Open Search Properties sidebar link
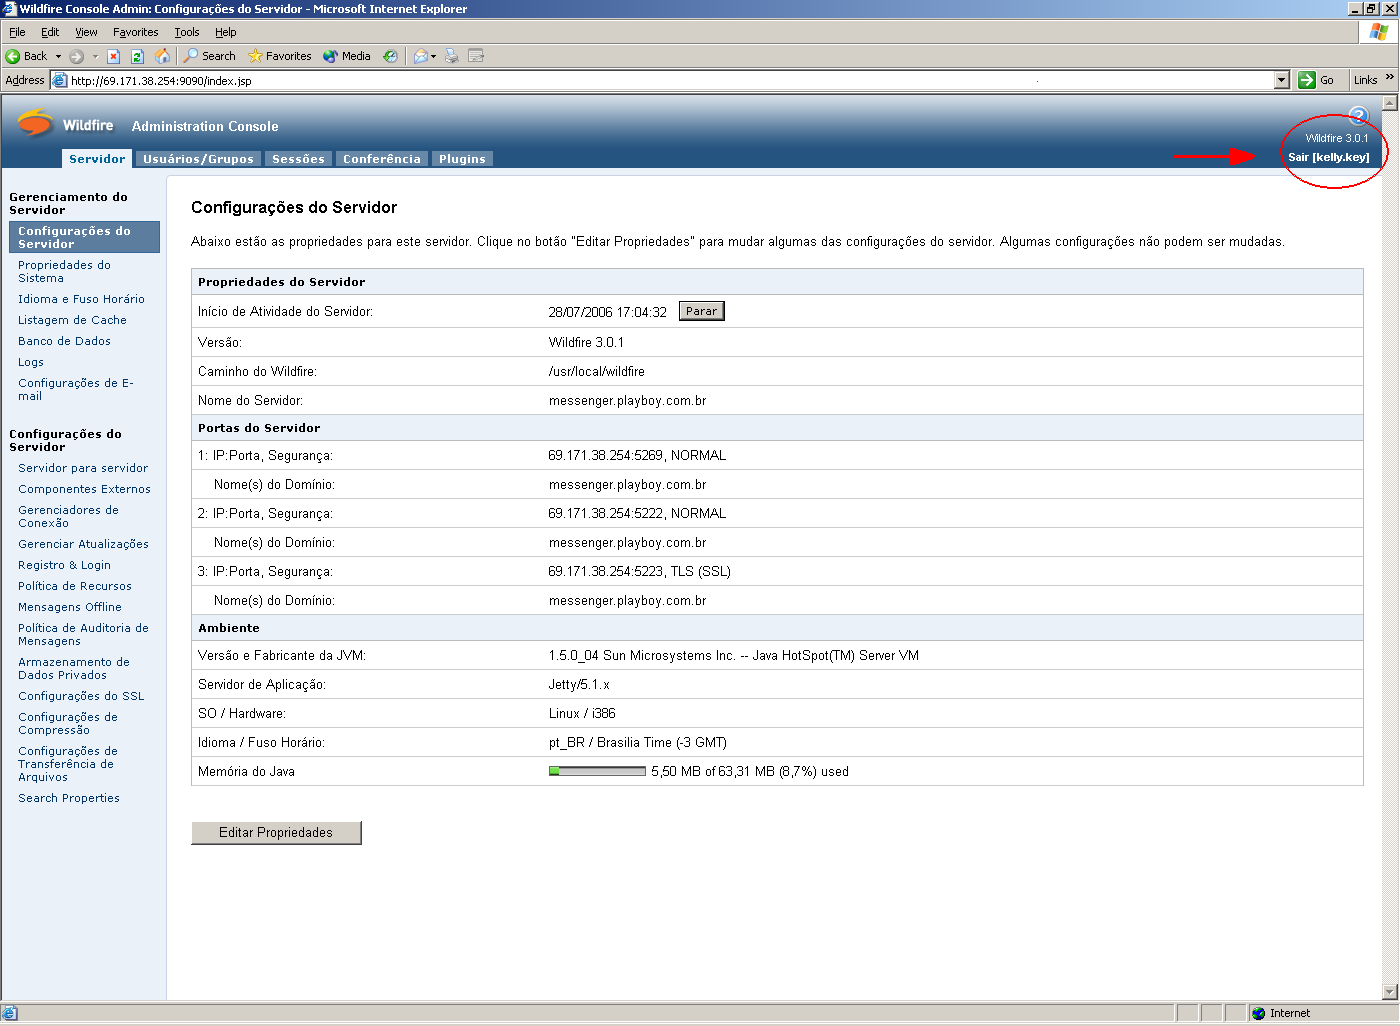Screen dimensions: 1400x1026 point(69,798)
